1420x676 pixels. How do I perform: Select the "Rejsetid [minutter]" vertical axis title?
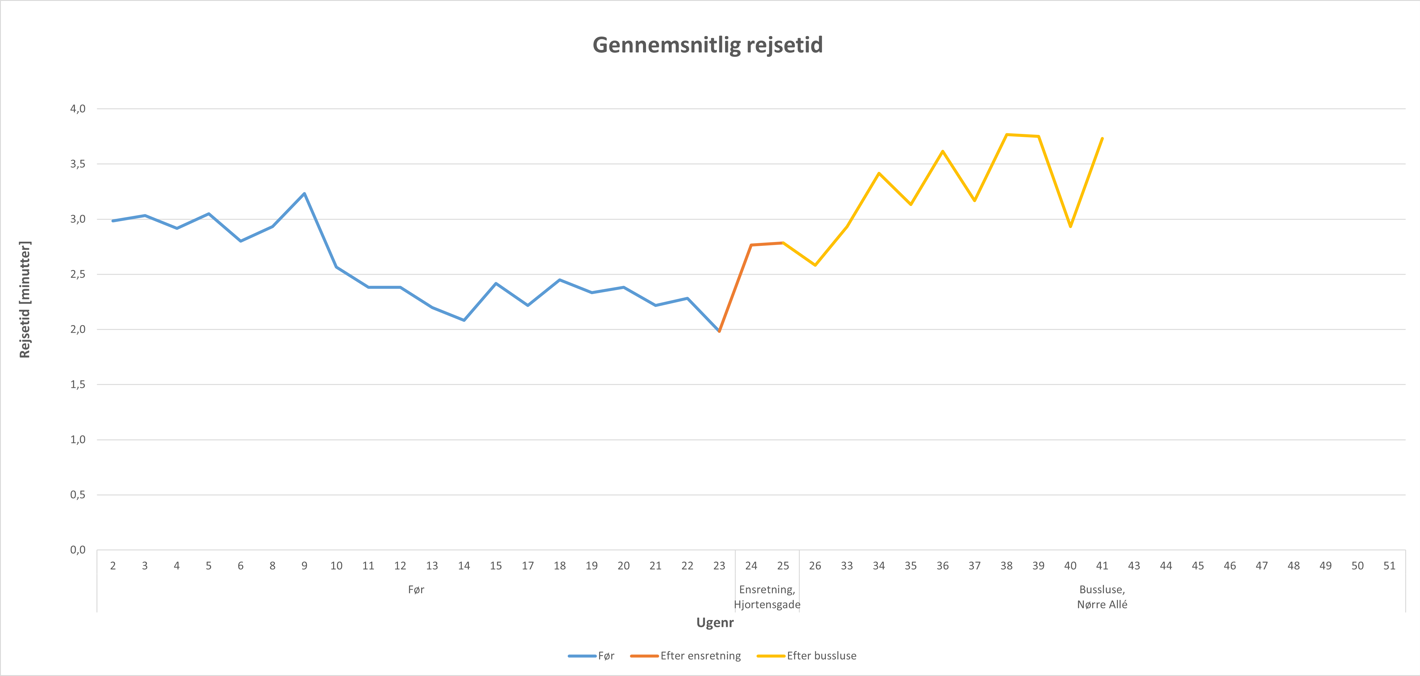(x=26, y=299)
